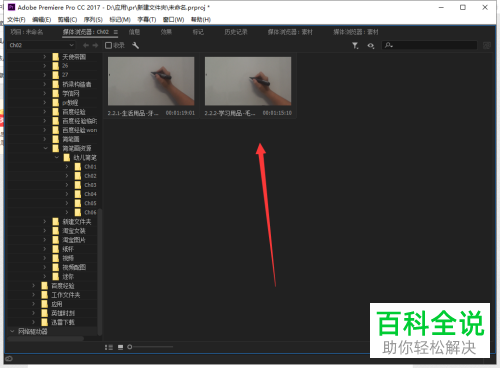Switch to the 效果 tab
Screen dimensions: 500x368
(166, 32)
